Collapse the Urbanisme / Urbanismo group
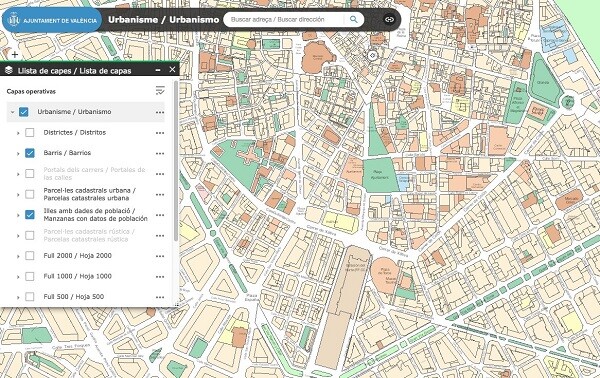This screenshot has height=378, width=600. click(12, 112)
